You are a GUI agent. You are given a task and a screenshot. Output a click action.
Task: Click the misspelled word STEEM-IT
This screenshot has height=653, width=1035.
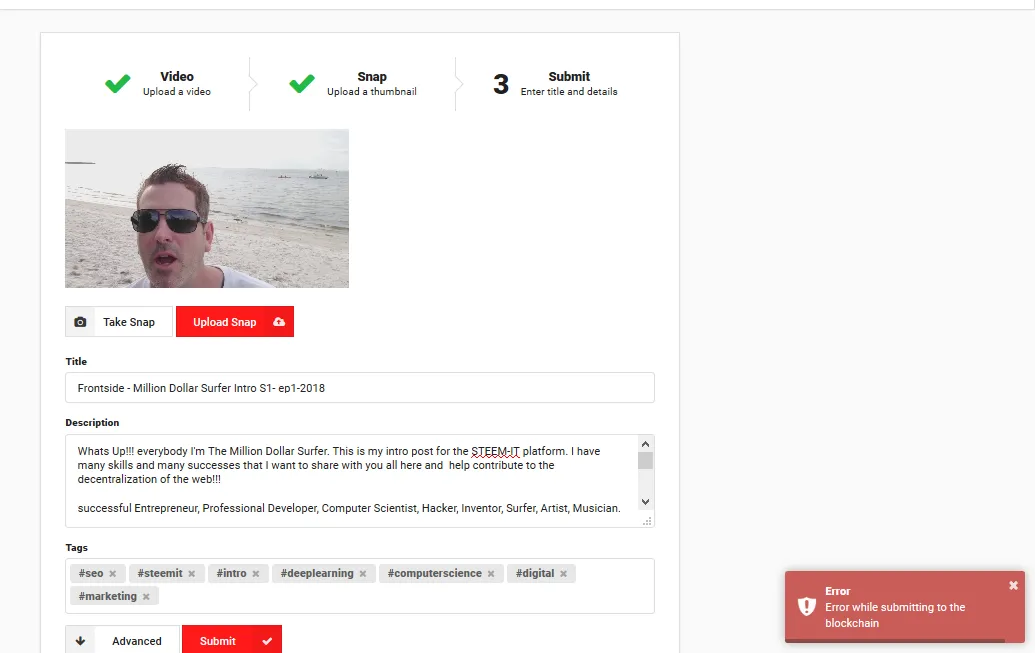click(x=495, y=452)
